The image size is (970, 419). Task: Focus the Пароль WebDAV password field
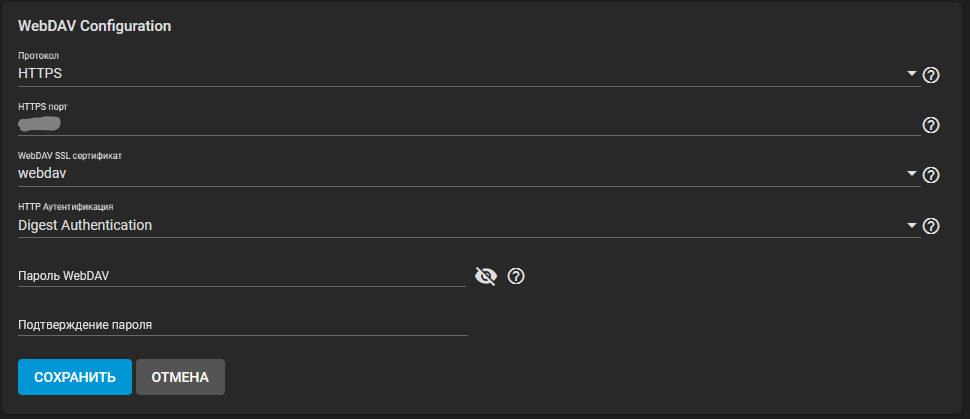242,276
